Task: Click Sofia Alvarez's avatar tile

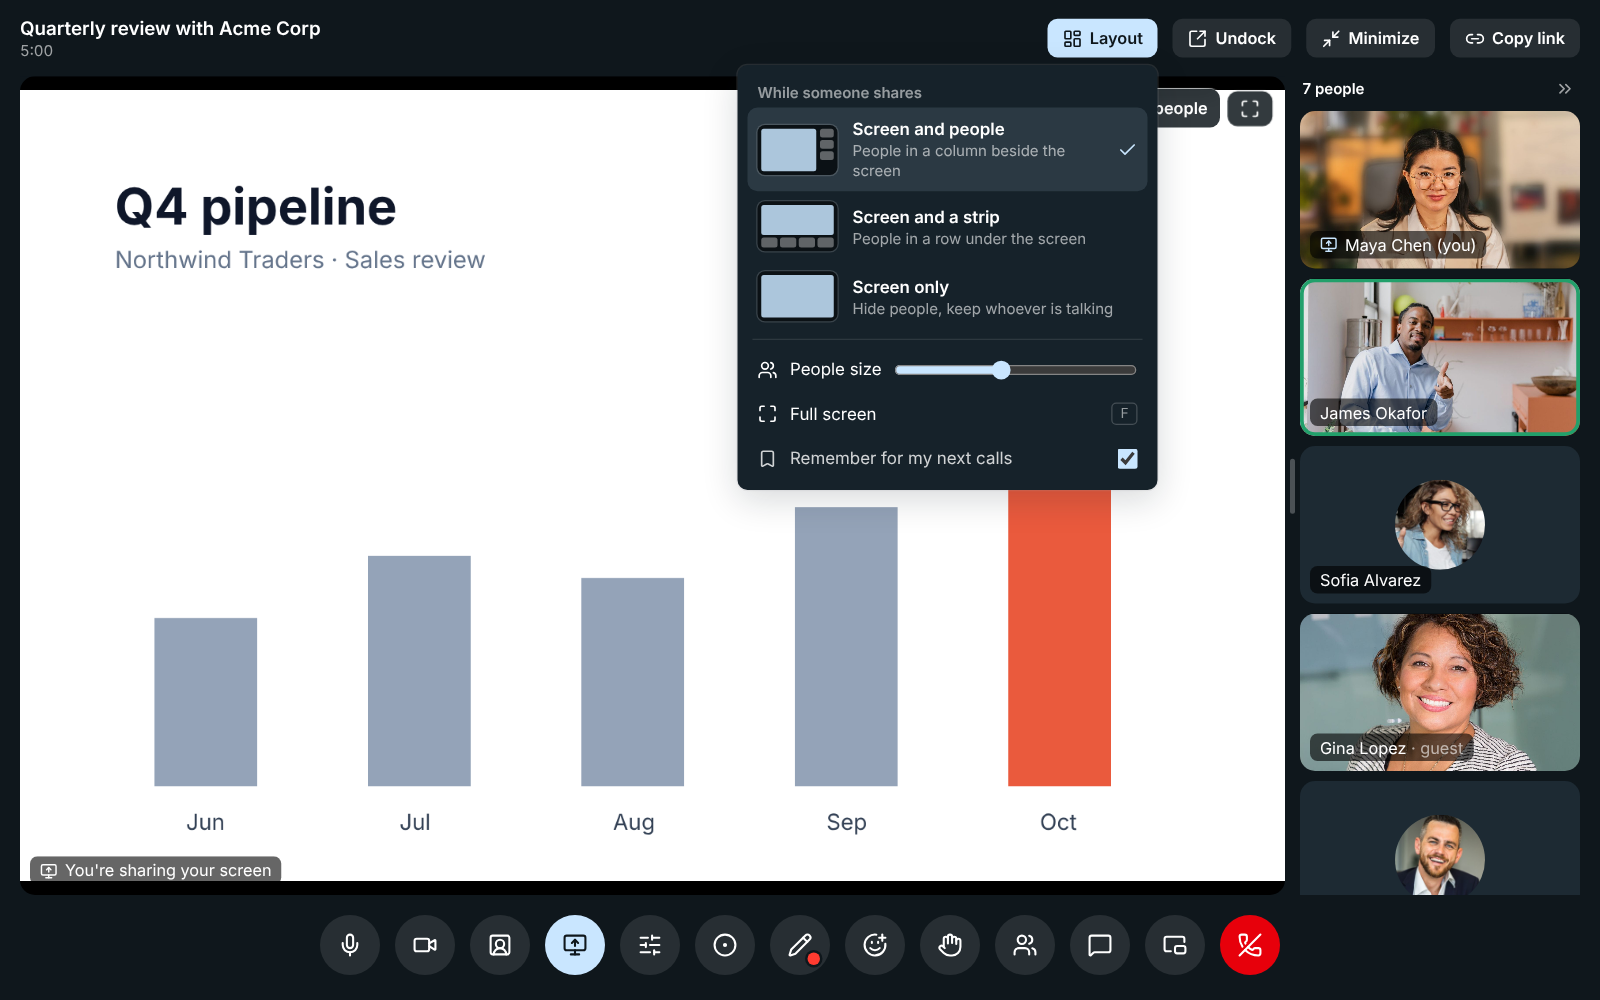Action: click(1440, 525)
